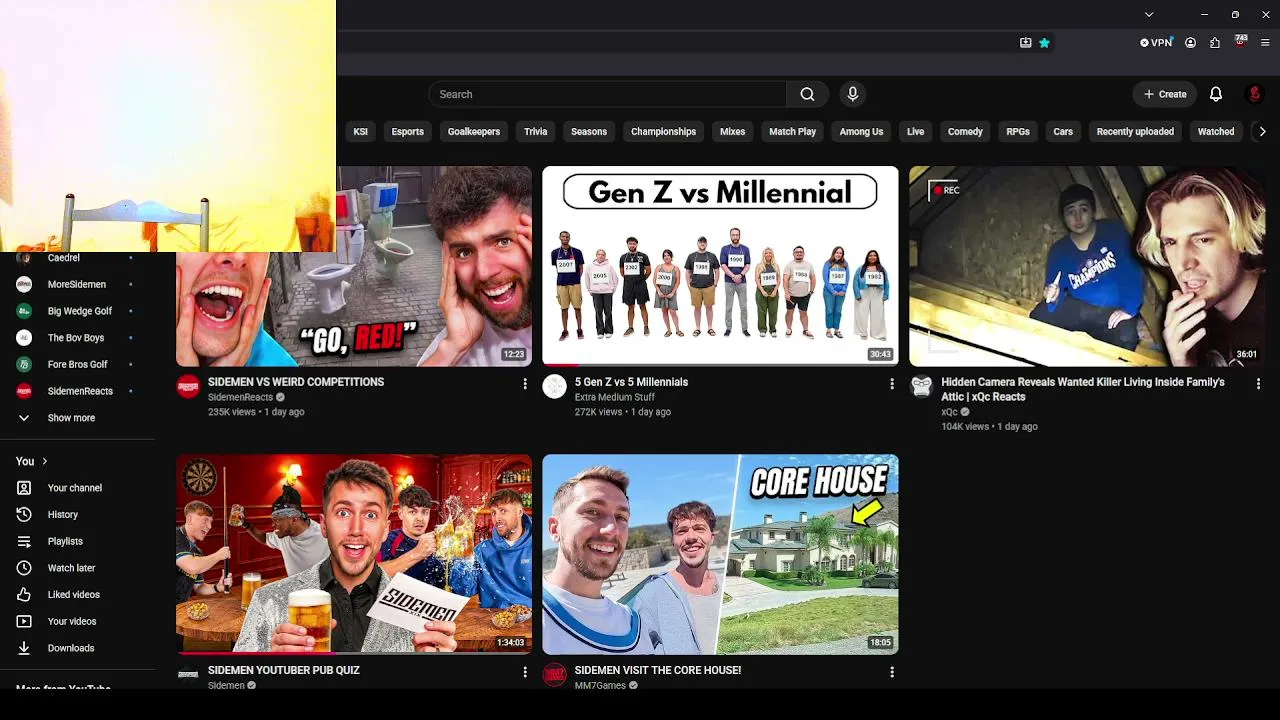Open options menu for SIDEMEN VS WEIRD COMPETITIONS

point(525,383)
